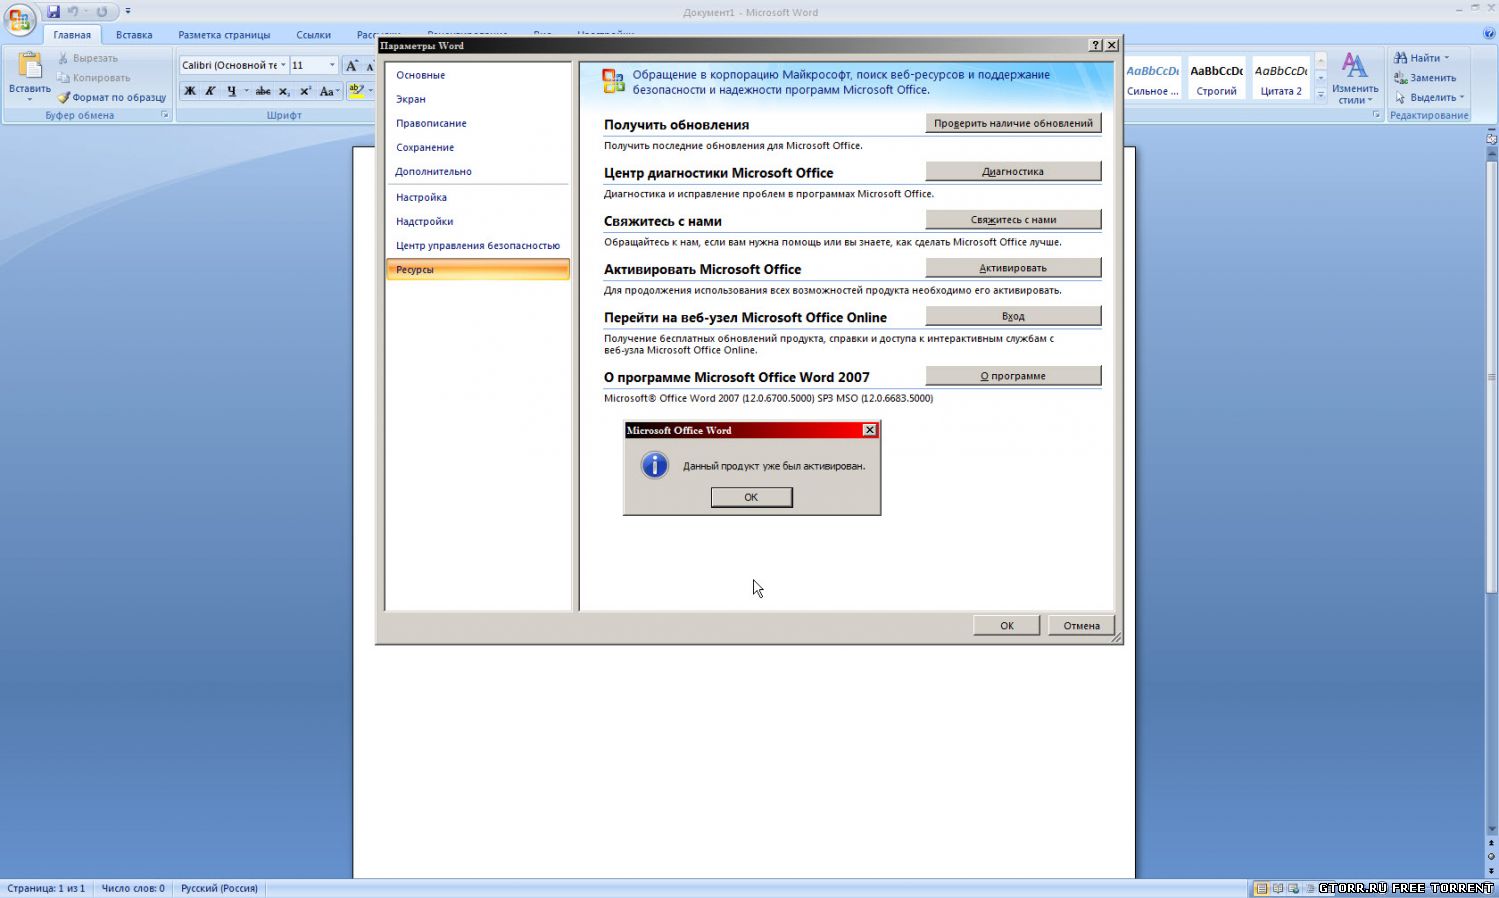This screenshot has width=1499, height=898.
Task: Click the Вход button
Action: [x=1013, y=316]
